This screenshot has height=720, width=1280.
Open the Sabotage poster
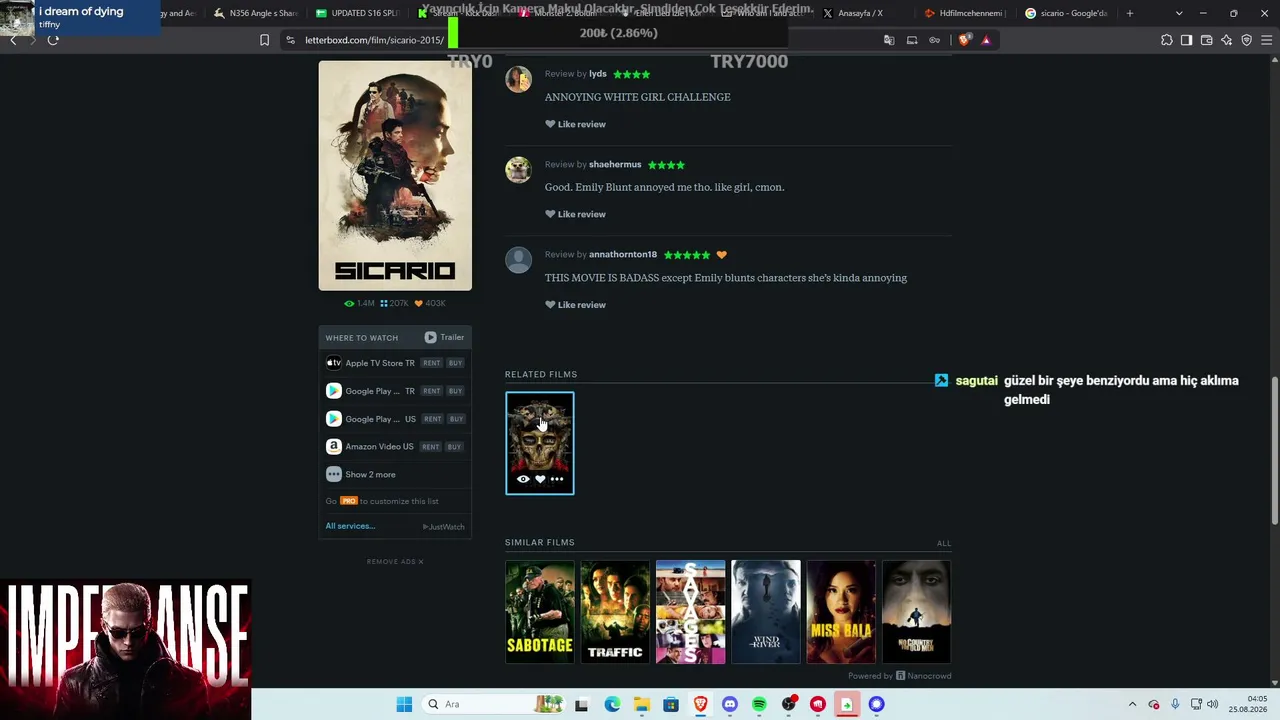coord(540,612)
